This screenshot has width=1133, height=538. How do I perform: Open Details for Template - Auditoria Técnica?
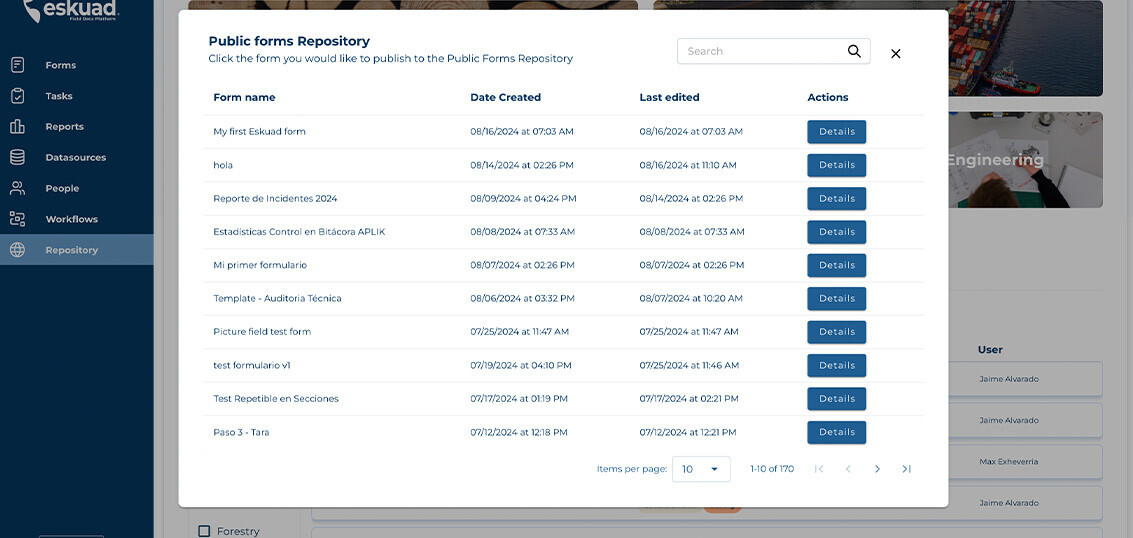[x=837, y=298]
